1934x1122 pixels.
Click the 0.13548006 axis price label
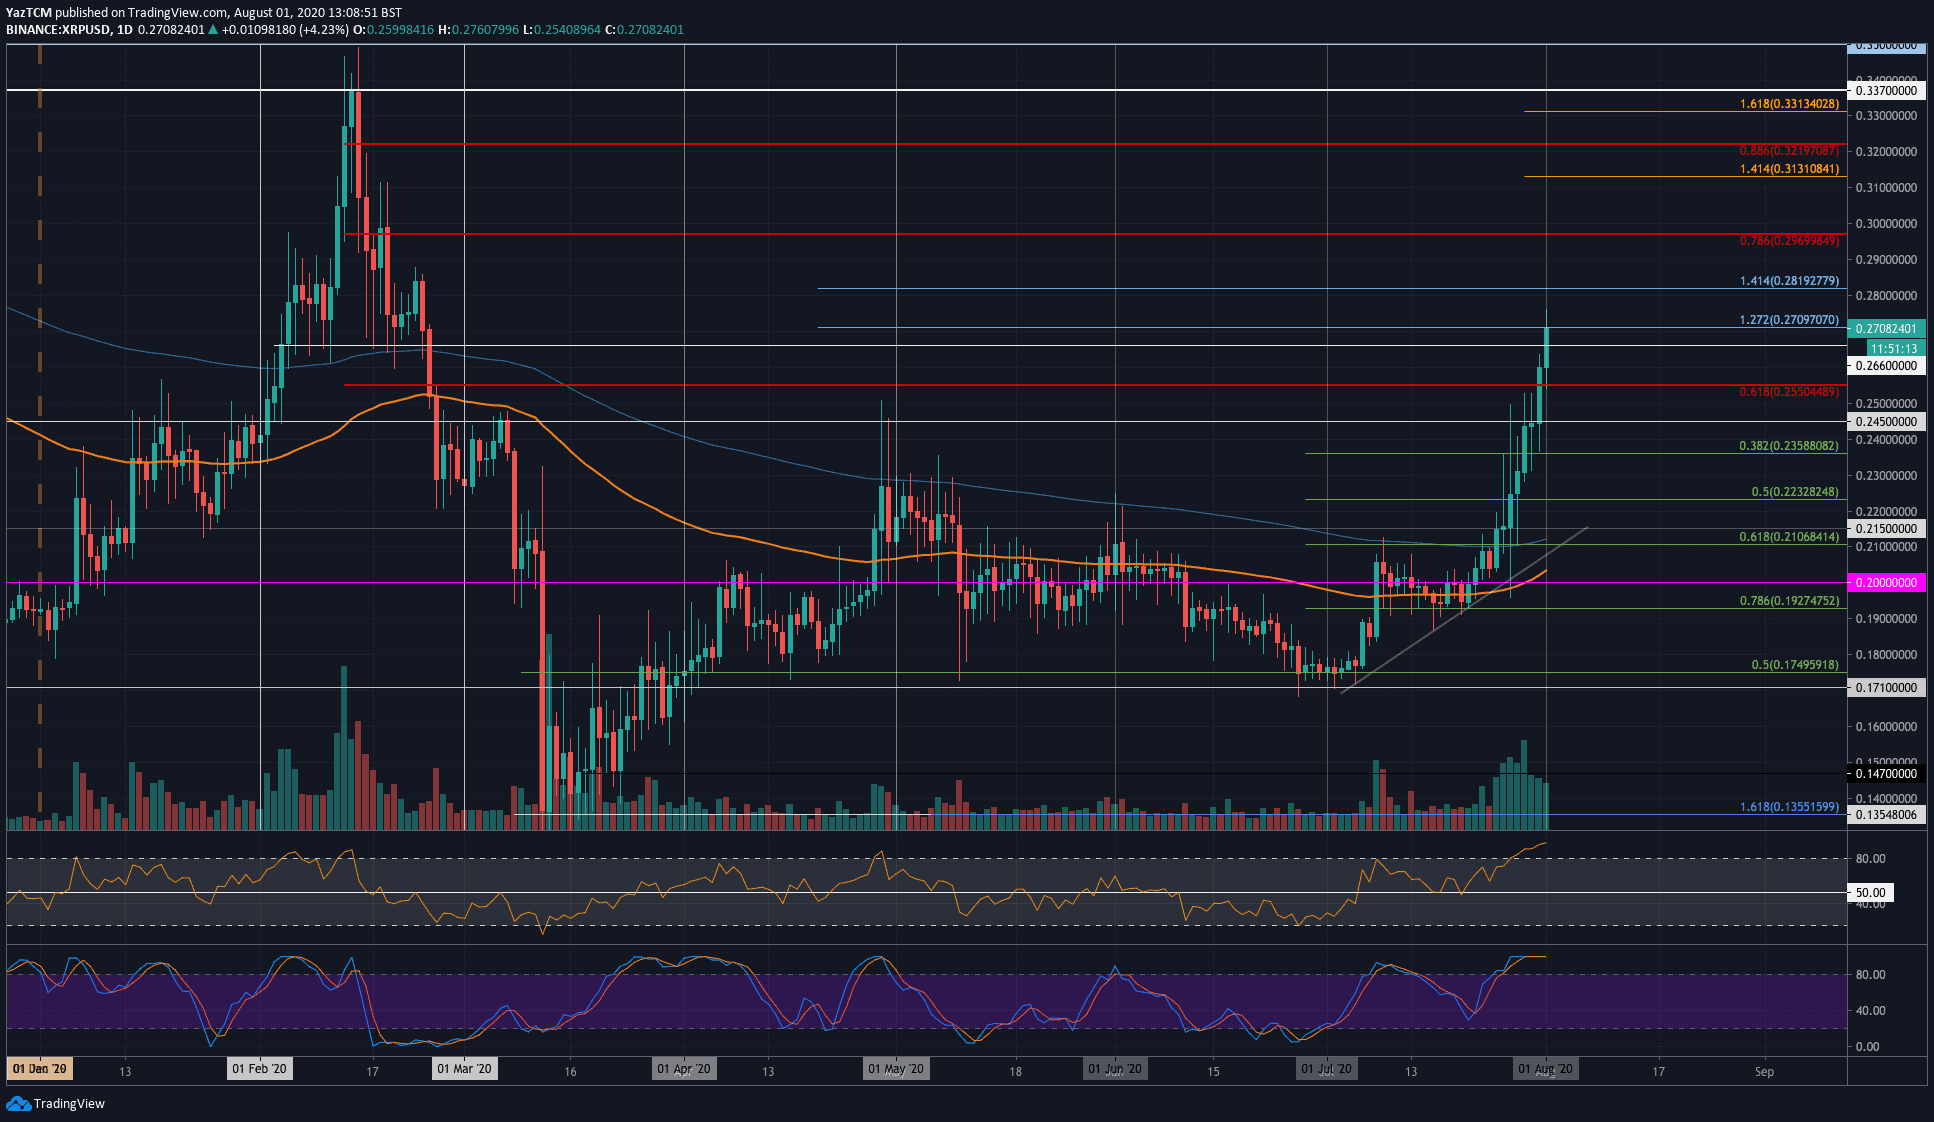click(x=1886, y=814)
